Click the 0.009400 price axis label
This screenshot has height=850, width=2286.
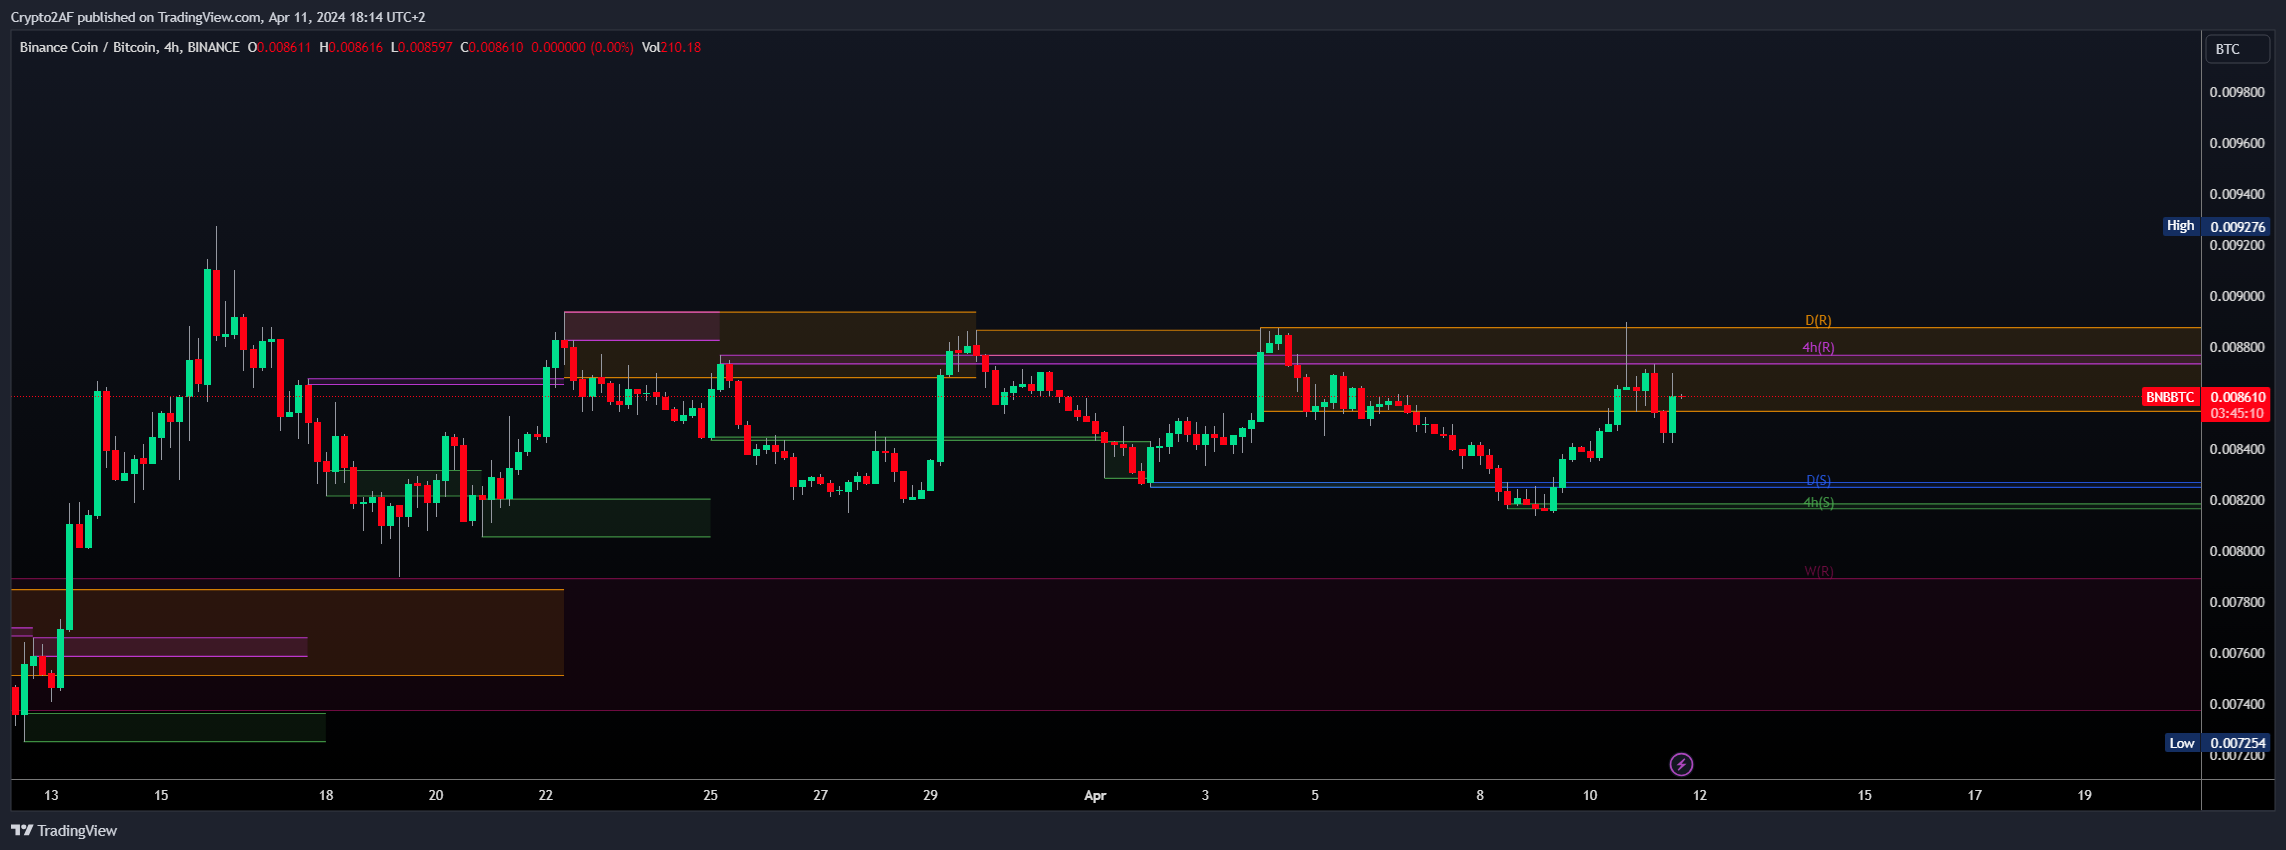point(2237,194)
